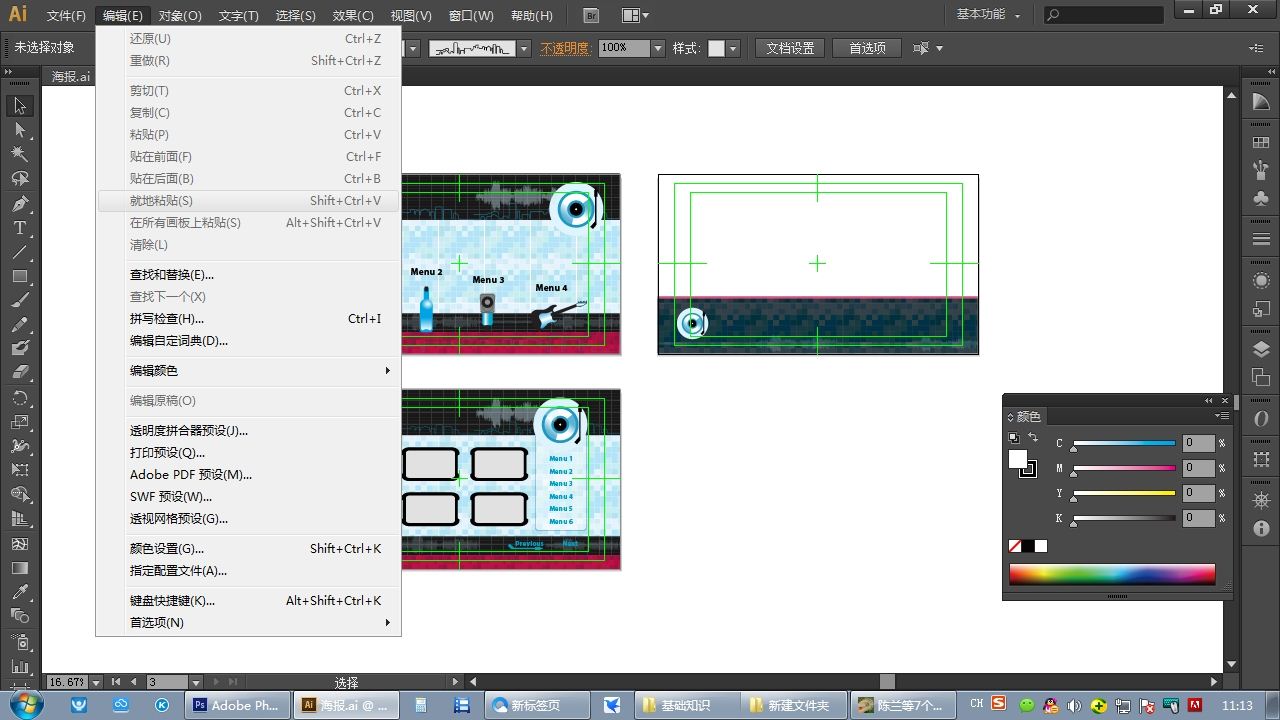Select the Mesh tool
Viewport: 1280px width, 720px height.
(20, 544)
